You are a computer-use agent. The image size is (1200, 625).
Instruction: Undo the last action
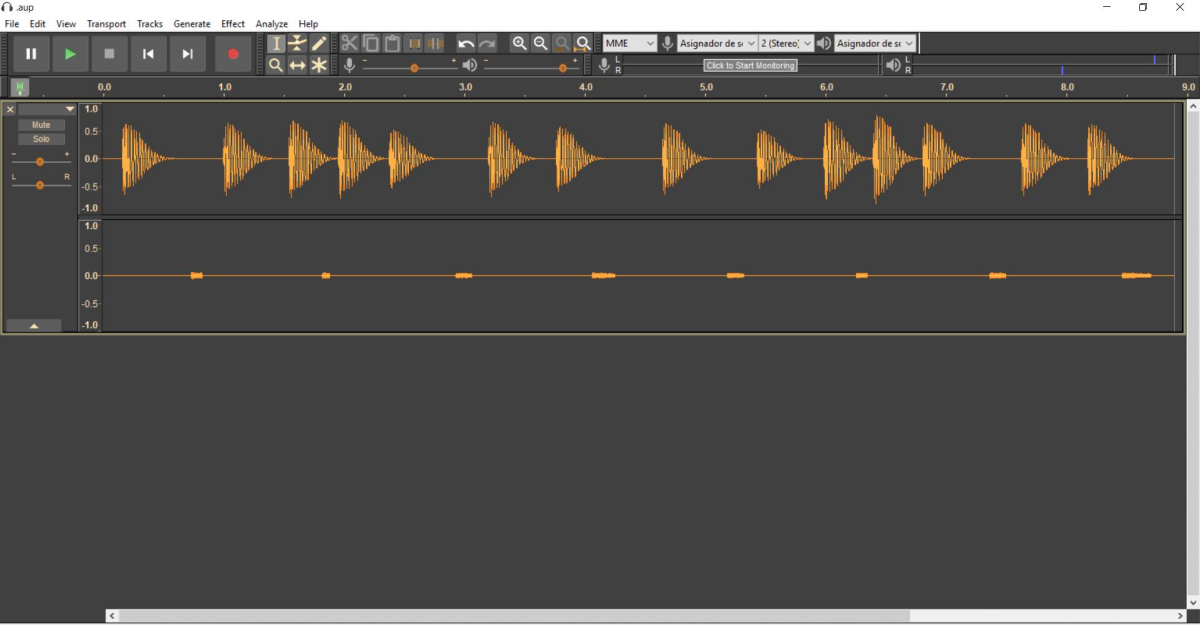466,43
